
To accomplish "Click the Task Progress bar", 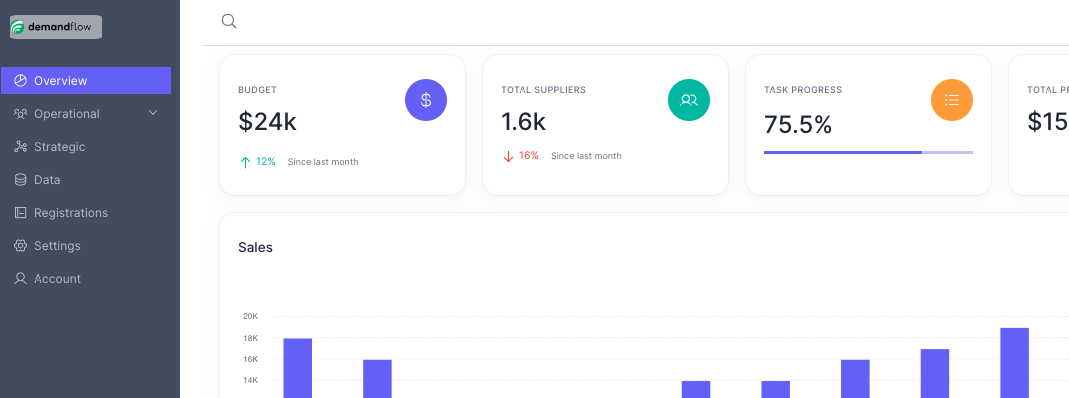I will pos(868,153).
